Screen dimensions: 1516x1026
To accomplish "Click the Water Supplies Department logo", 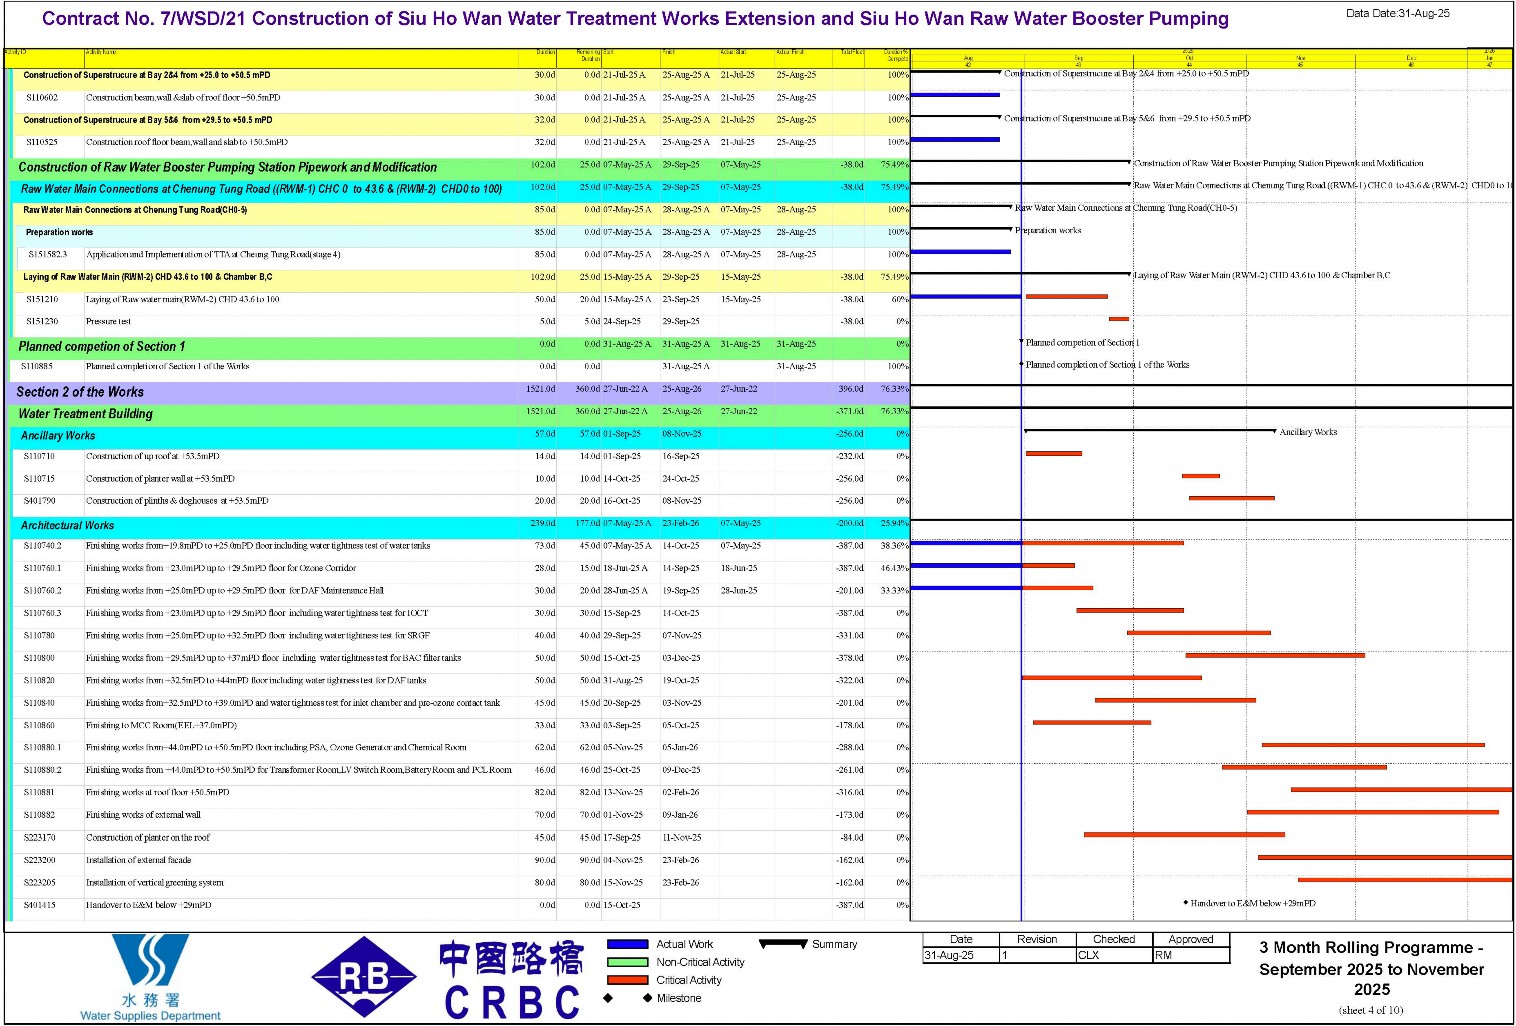I will pyautogui.click(x=150, y=977).
